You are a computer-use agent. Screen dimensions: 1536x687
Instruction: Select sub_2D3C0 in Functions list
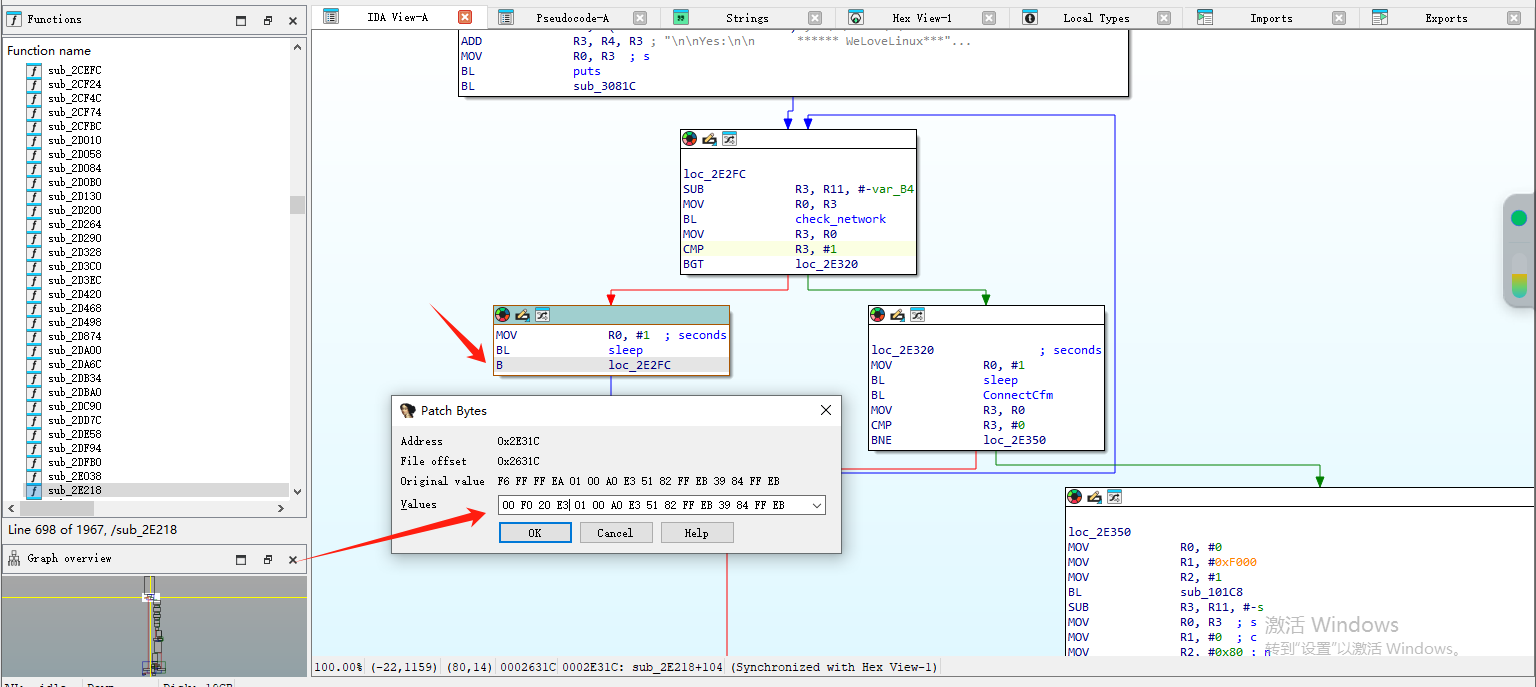tap(74, 266)
